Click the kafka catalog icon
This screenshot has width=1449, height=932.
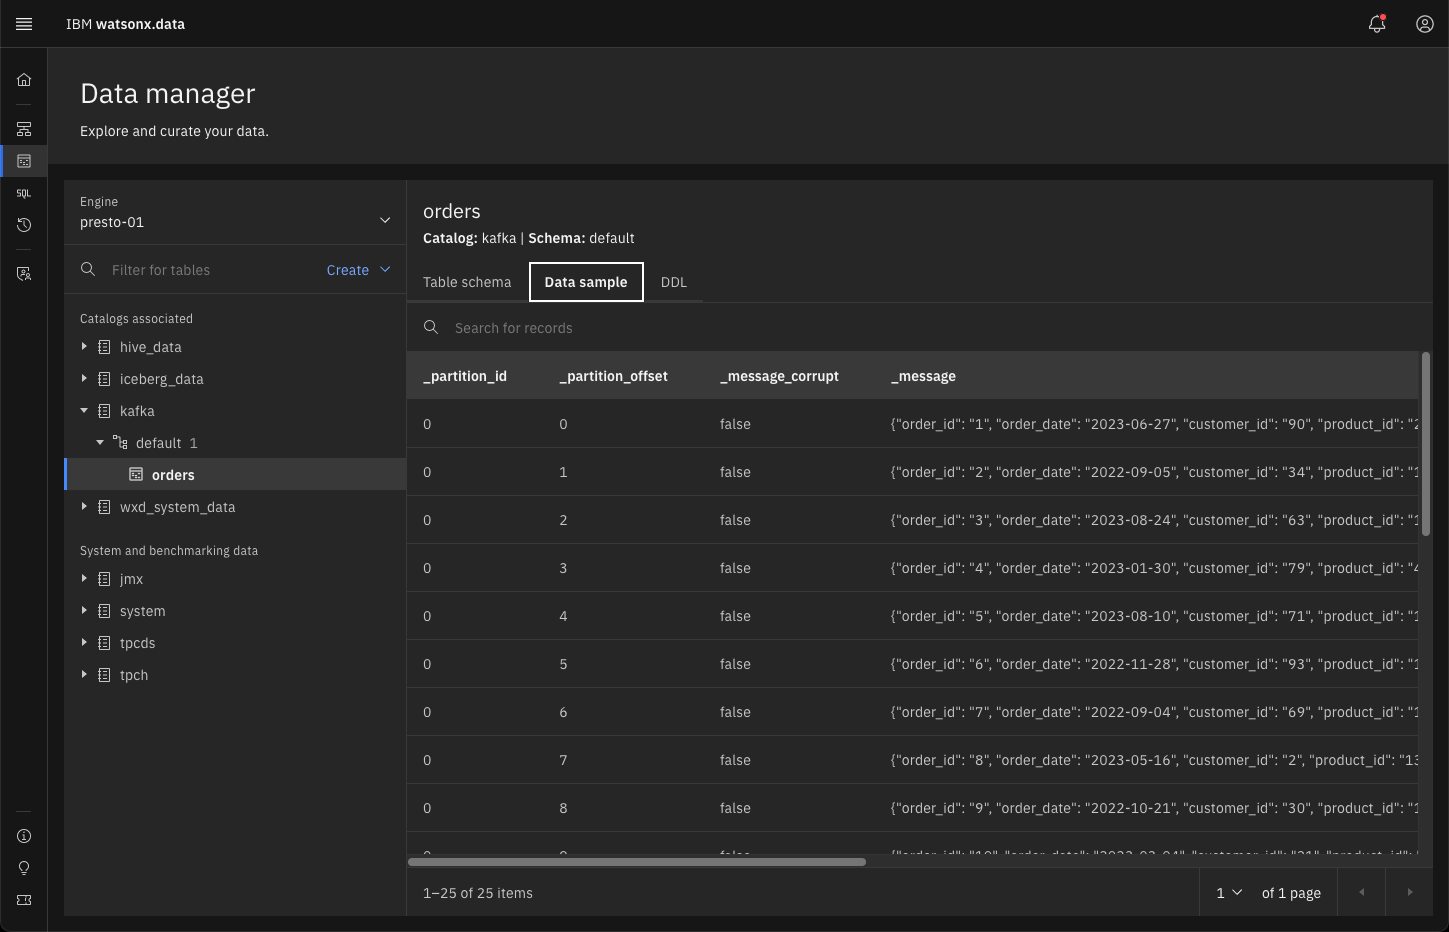pos(104,411)
